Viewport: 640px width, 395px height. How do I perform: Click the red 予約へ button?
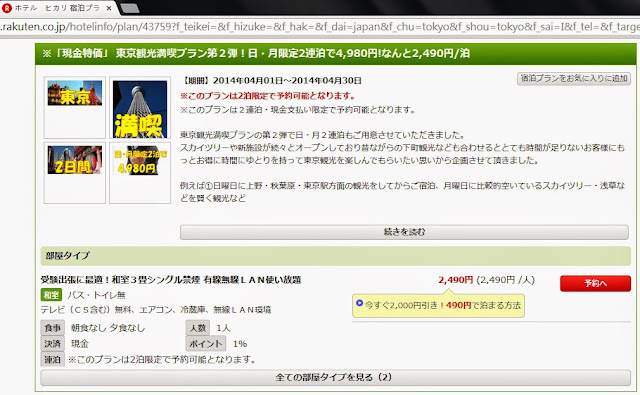pyautogui.click(x=595, y=283)
